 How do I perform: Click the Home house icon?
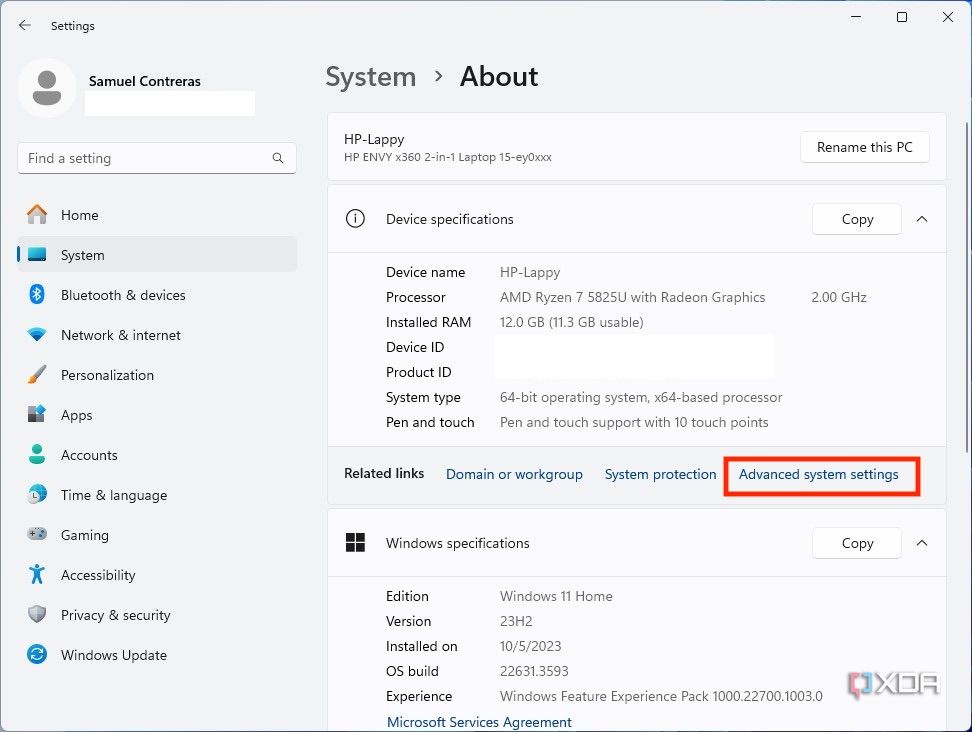pyautogui.click(x=37, y=214)
